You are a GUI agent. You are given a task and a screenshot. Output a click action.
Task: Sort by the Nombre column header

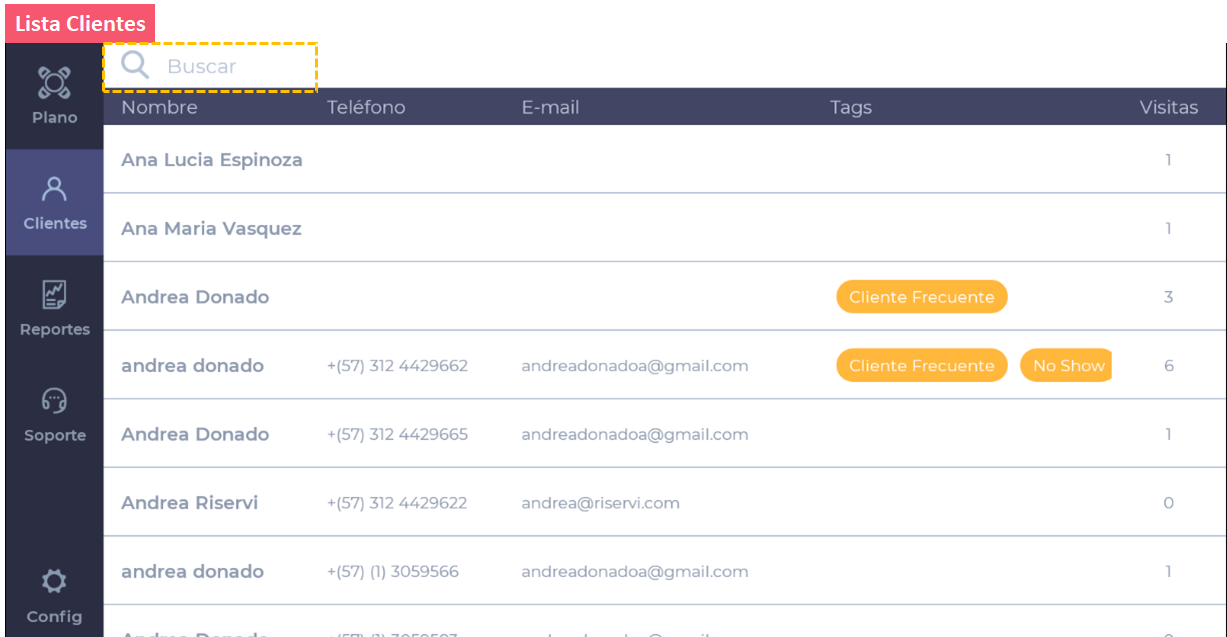click(x=160, y=107)
